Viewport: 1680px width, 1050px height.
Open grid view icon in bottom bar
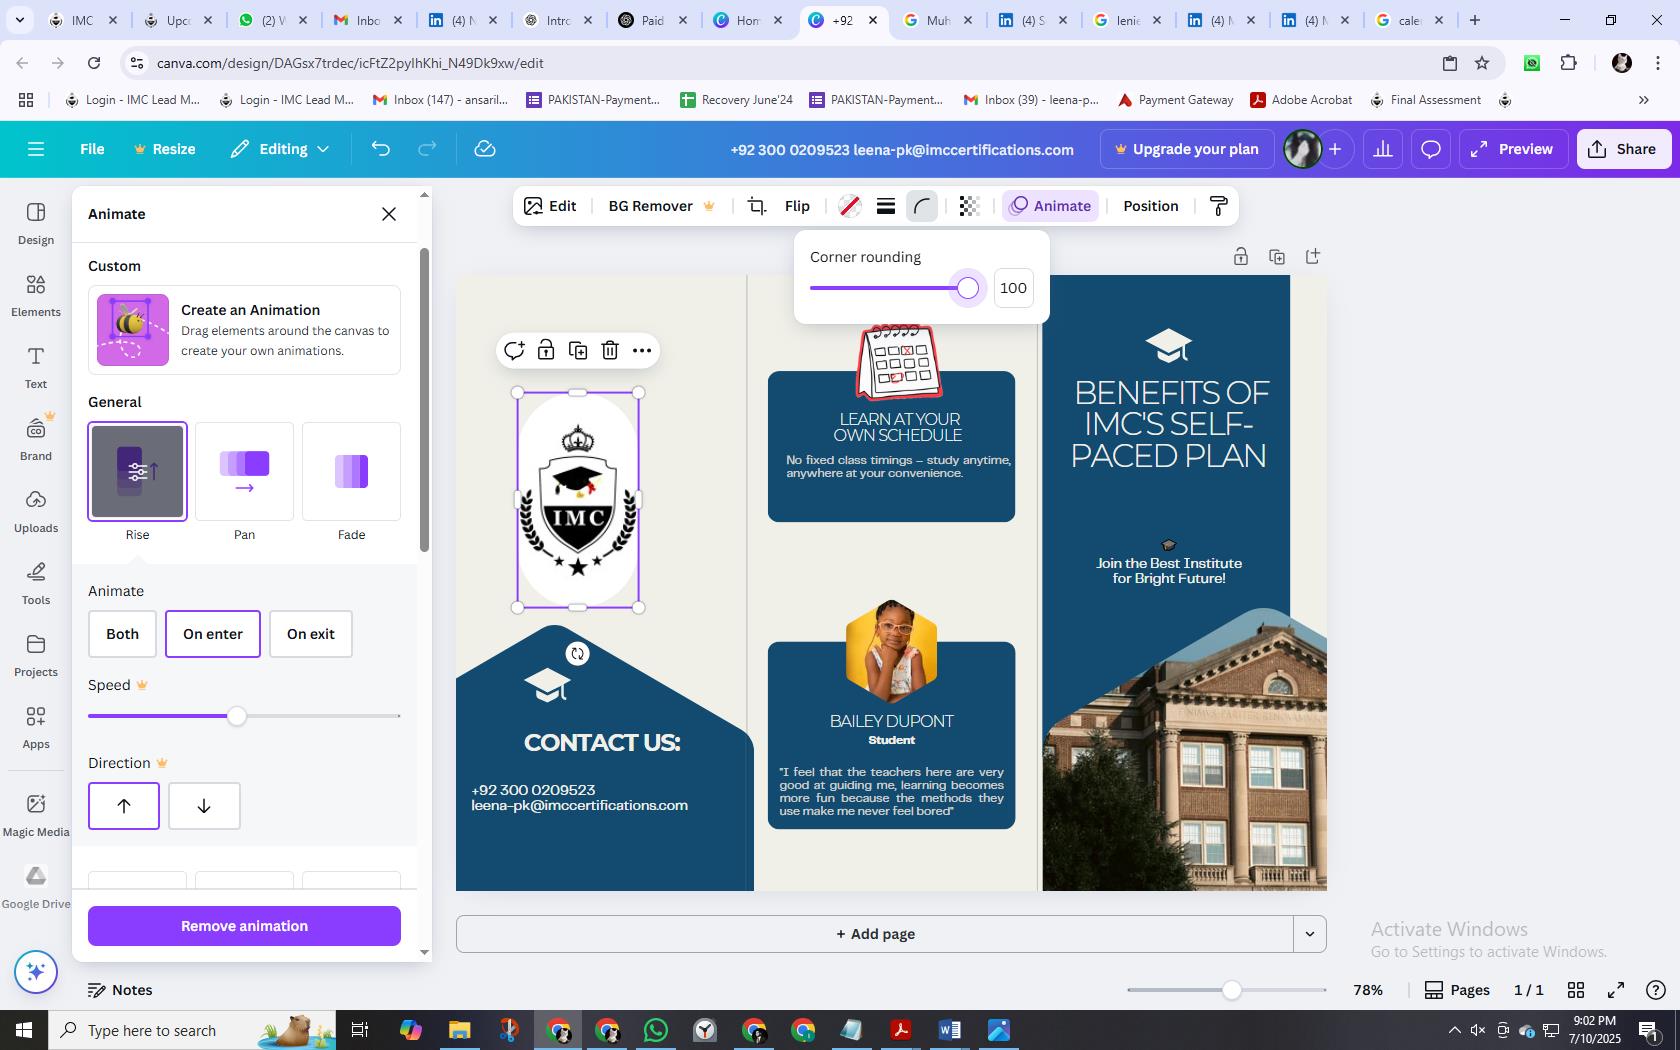1576,990
